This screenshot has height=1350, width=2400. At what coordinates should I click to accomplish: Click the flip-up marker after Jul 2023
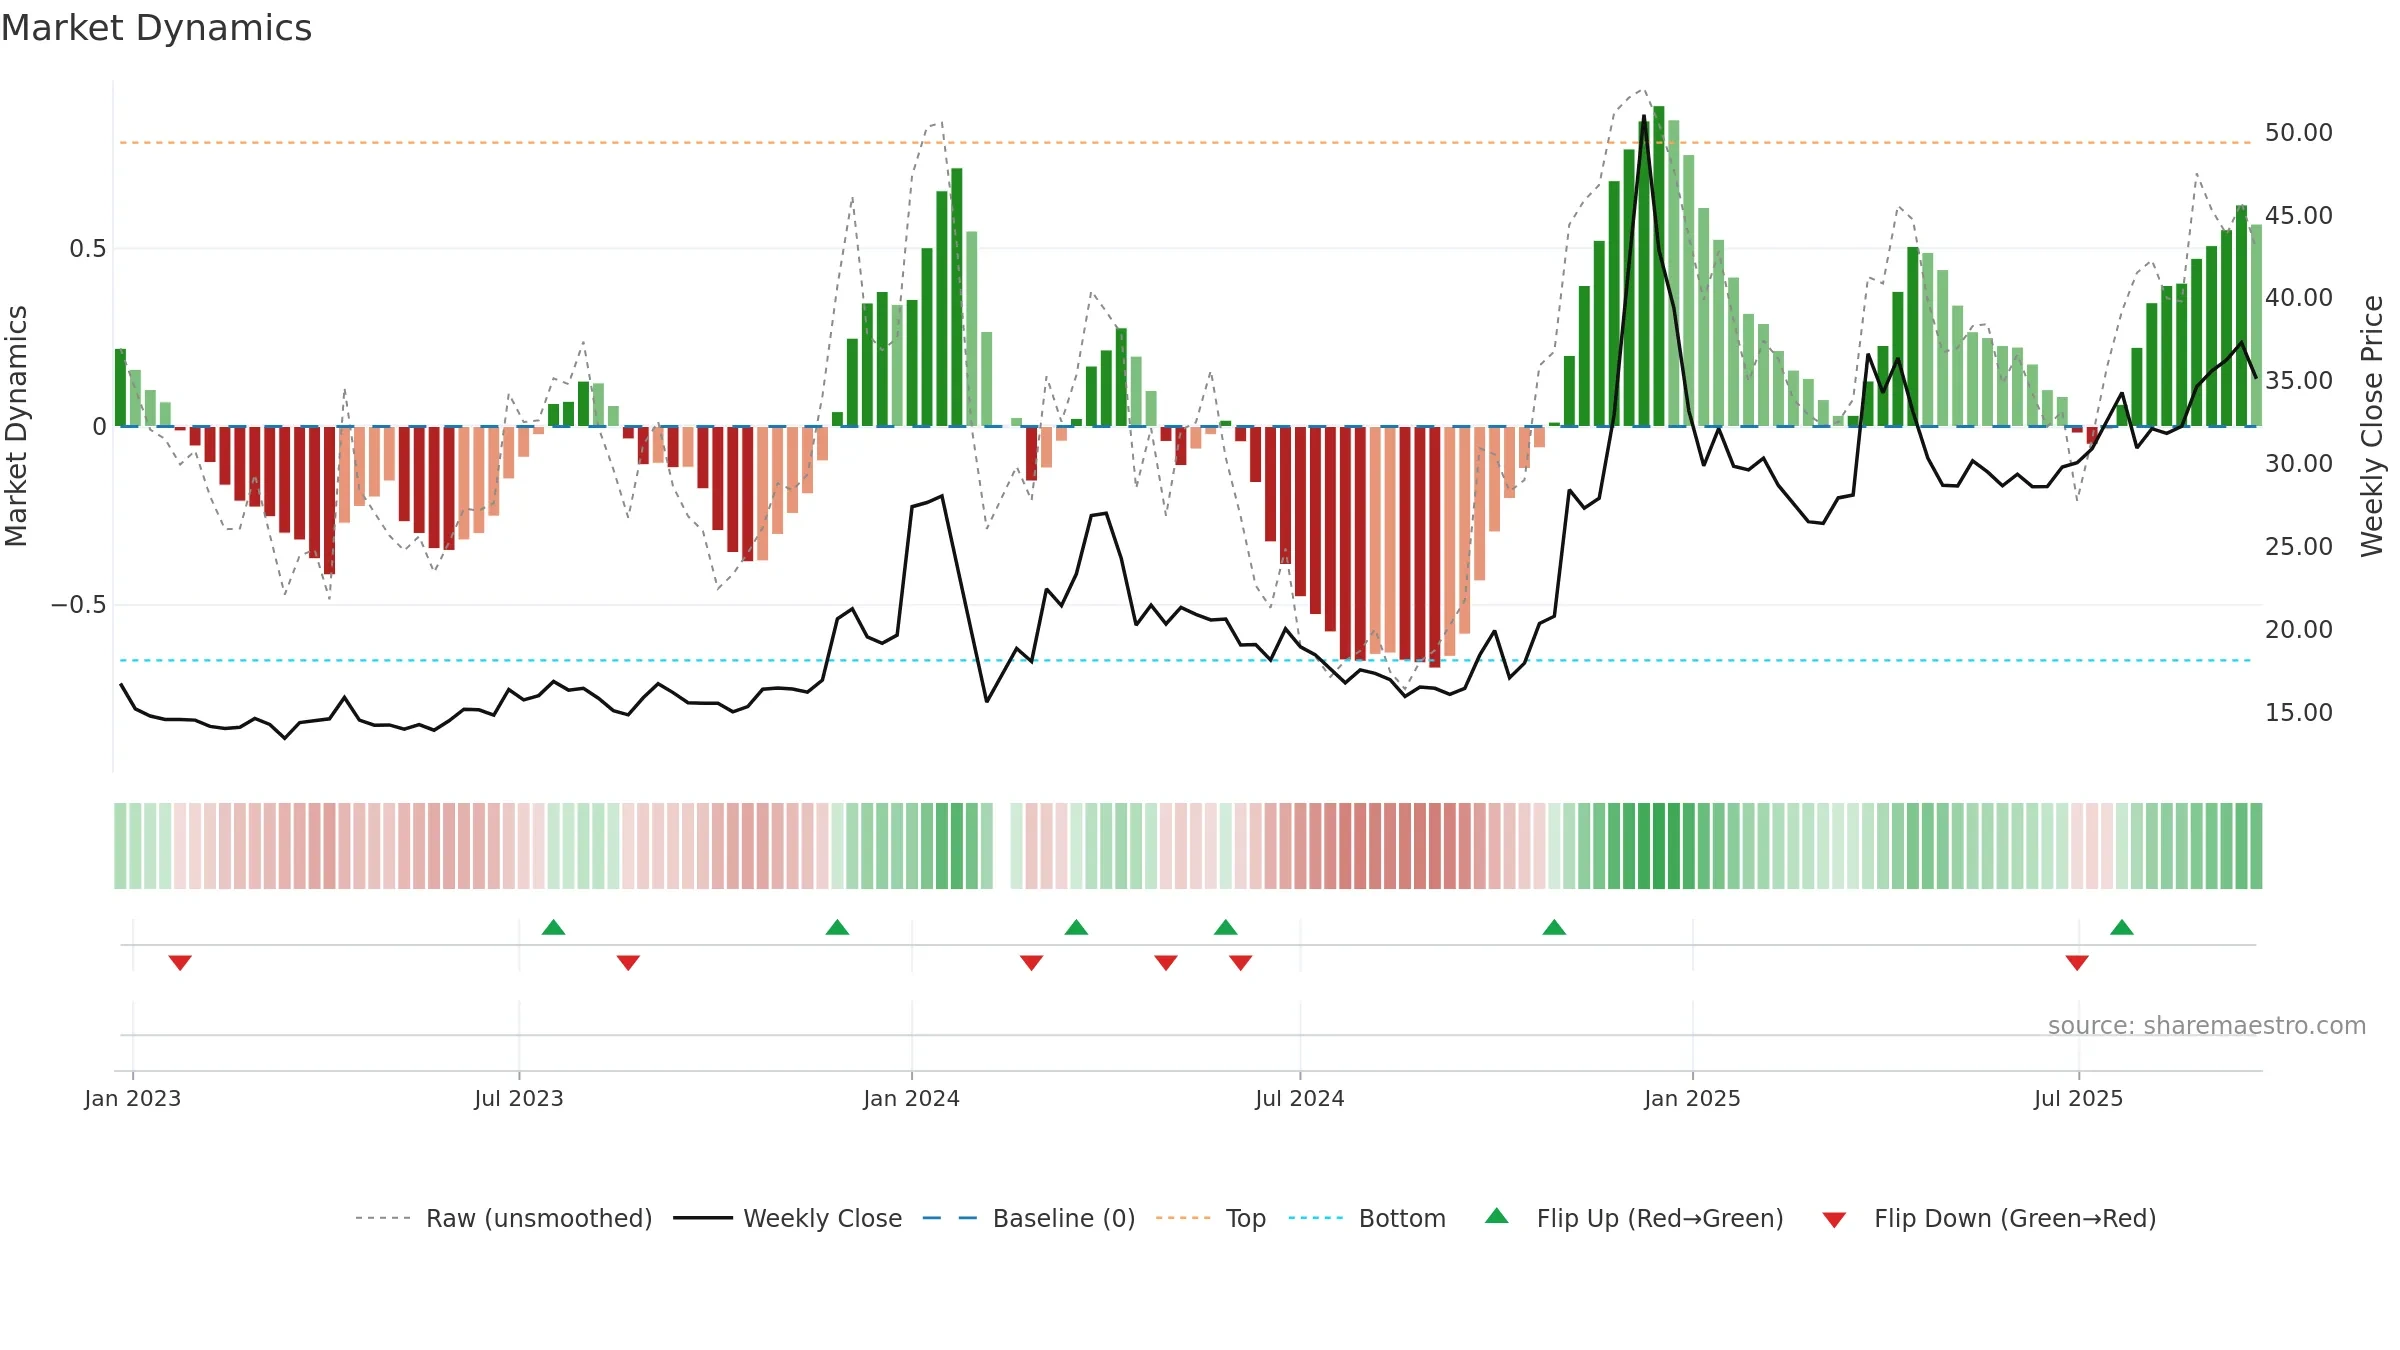pyautogui.click(x=553, y=927)
